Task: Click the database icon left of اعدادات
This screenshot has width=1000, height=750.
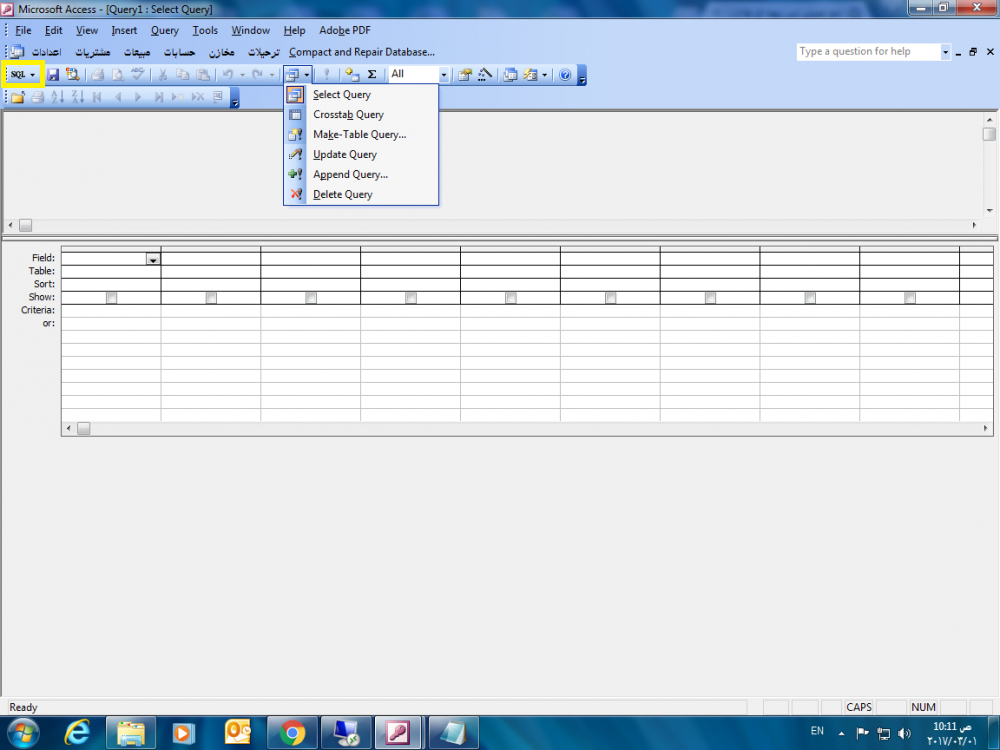Action: 17,52
